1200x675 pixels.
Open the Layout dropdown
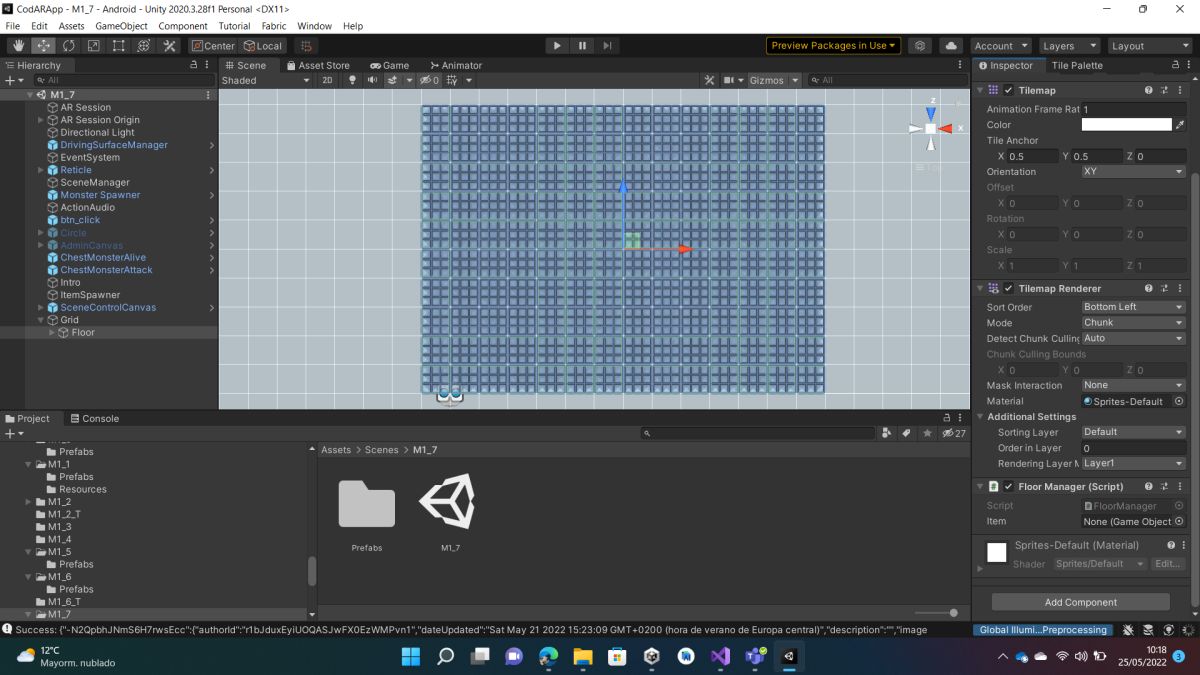click(1149, 45)
